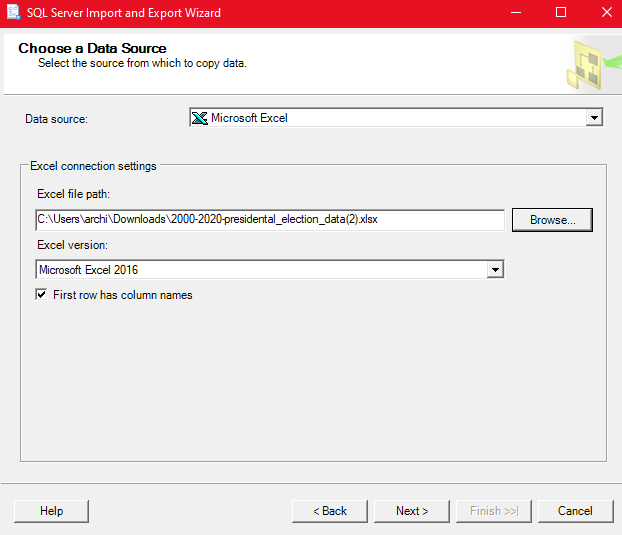Click the Microsoft Excel icon in the data source box
This screenshot has width=622, height=535.
tap(200, 118)
